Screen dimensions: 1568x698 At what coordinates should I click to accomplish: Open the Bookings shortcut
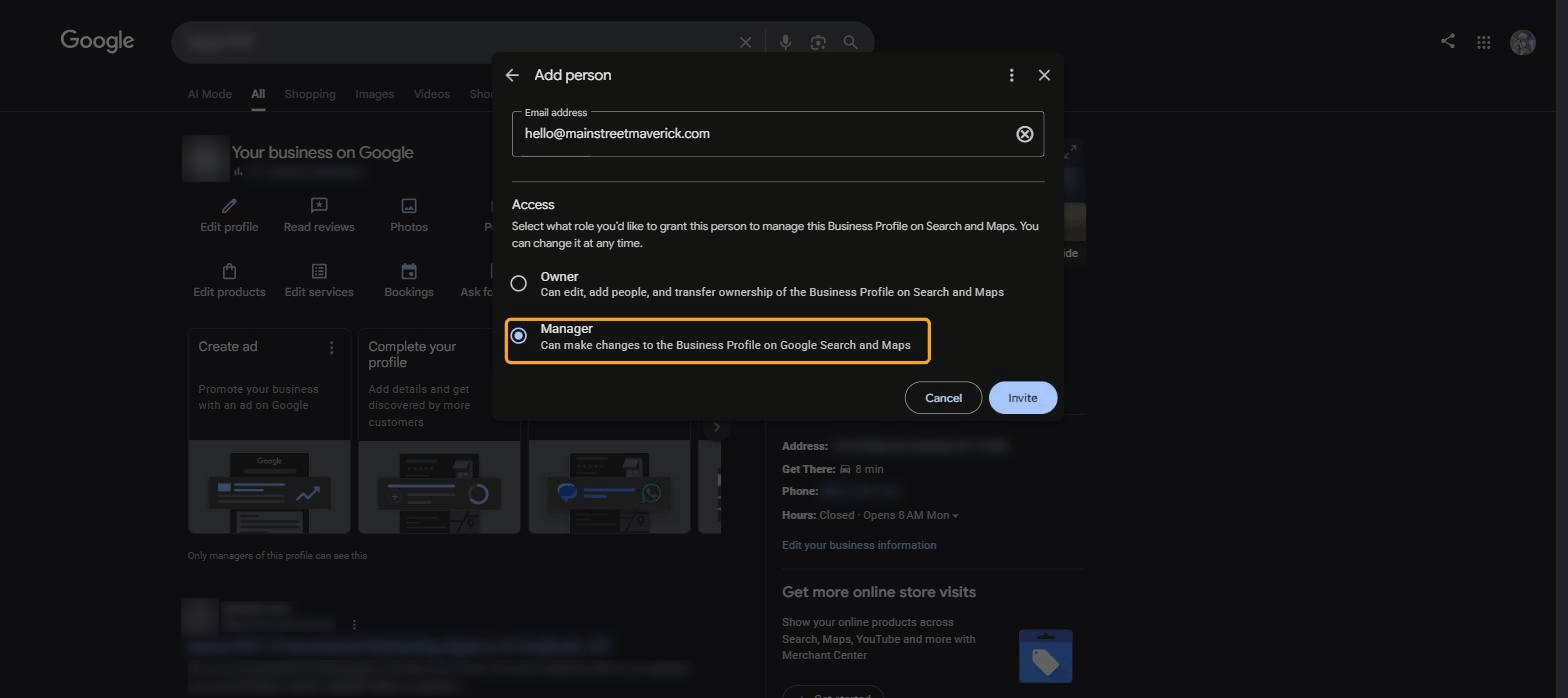[409, 281]
